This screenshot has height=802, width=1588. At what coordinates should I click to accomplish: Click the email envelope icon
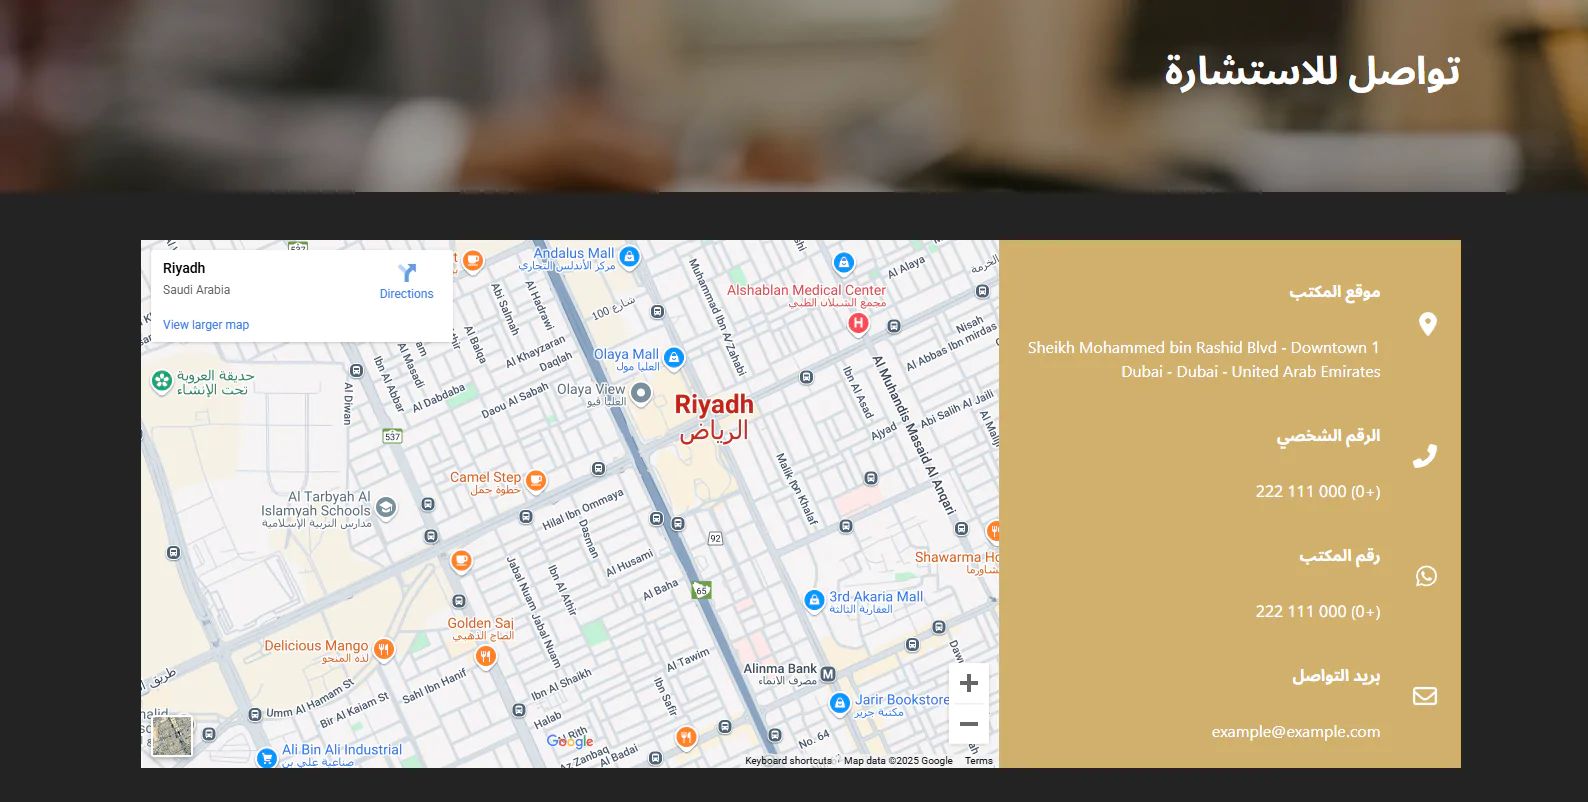(x=1425, y=696)
